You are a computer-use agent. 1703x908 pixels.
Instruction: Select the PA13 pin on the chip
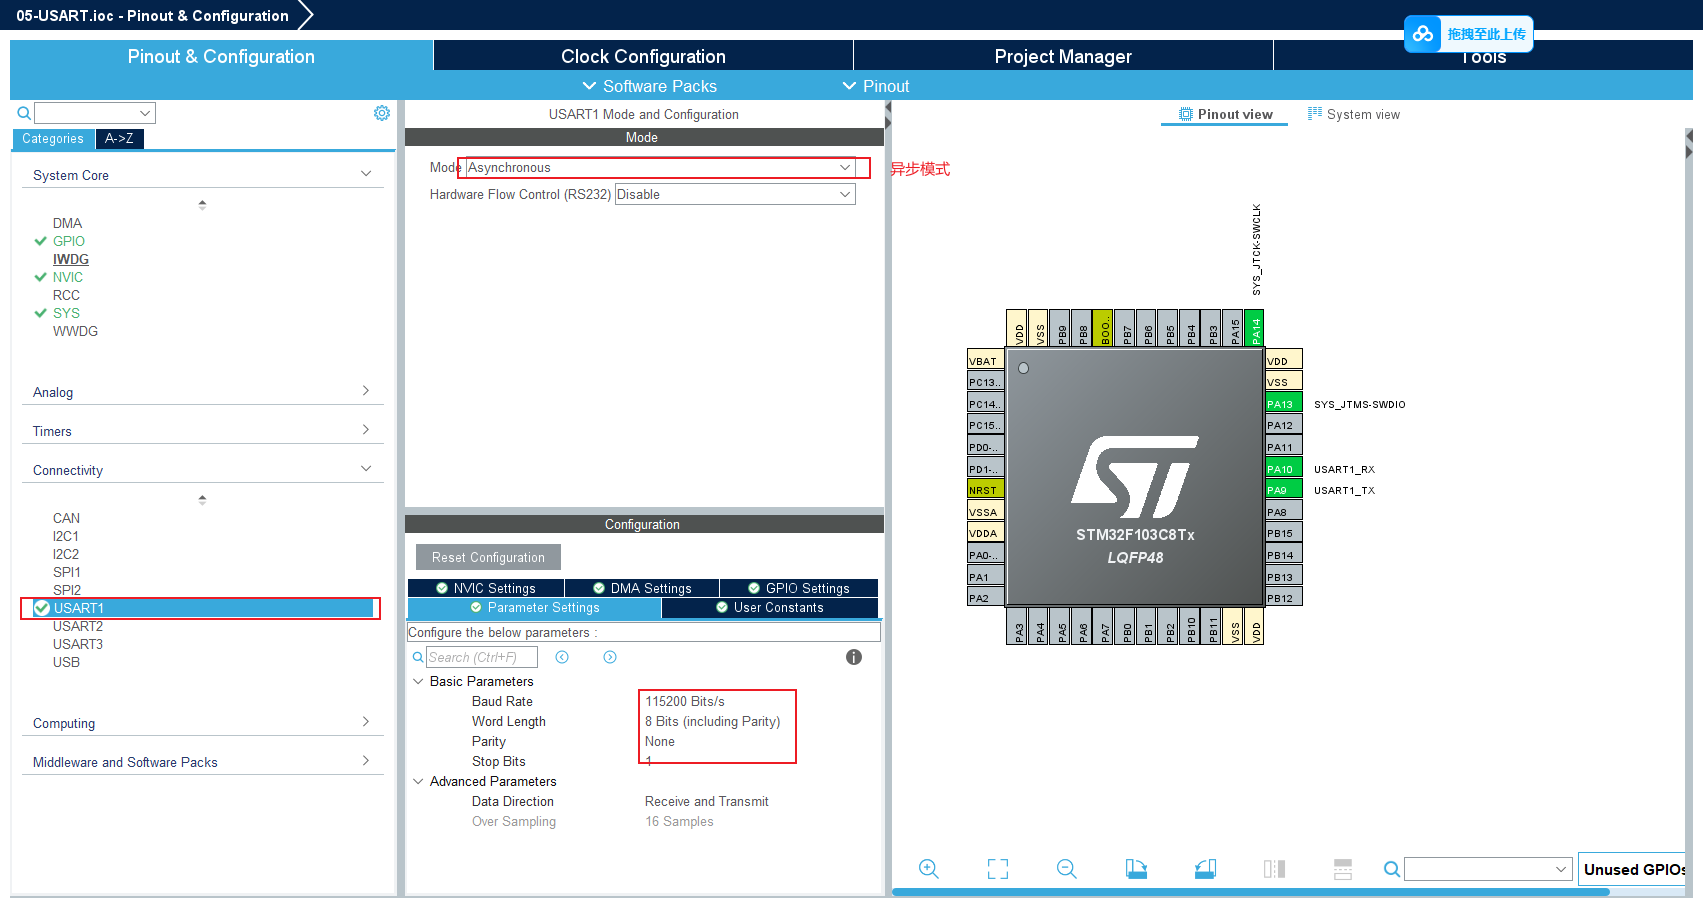(1284, 404)
